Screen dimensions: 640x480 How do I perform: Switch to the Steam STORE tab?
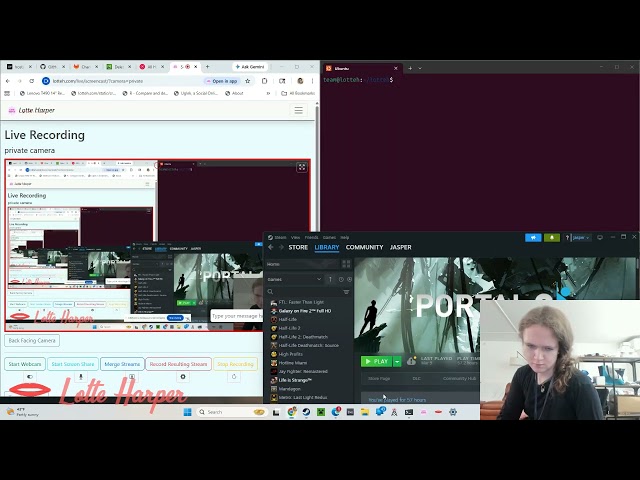point(298,247)
